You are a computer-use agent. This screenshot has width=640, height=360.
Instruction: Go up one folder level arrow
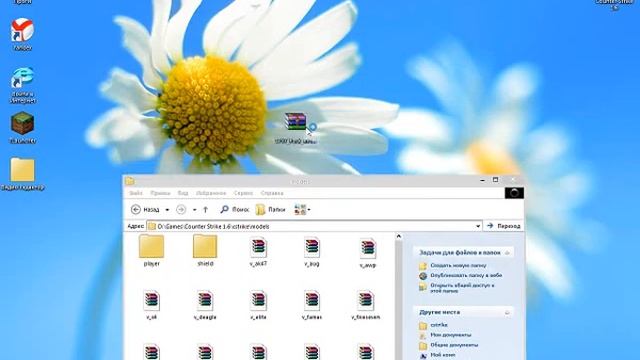[205, 209]
